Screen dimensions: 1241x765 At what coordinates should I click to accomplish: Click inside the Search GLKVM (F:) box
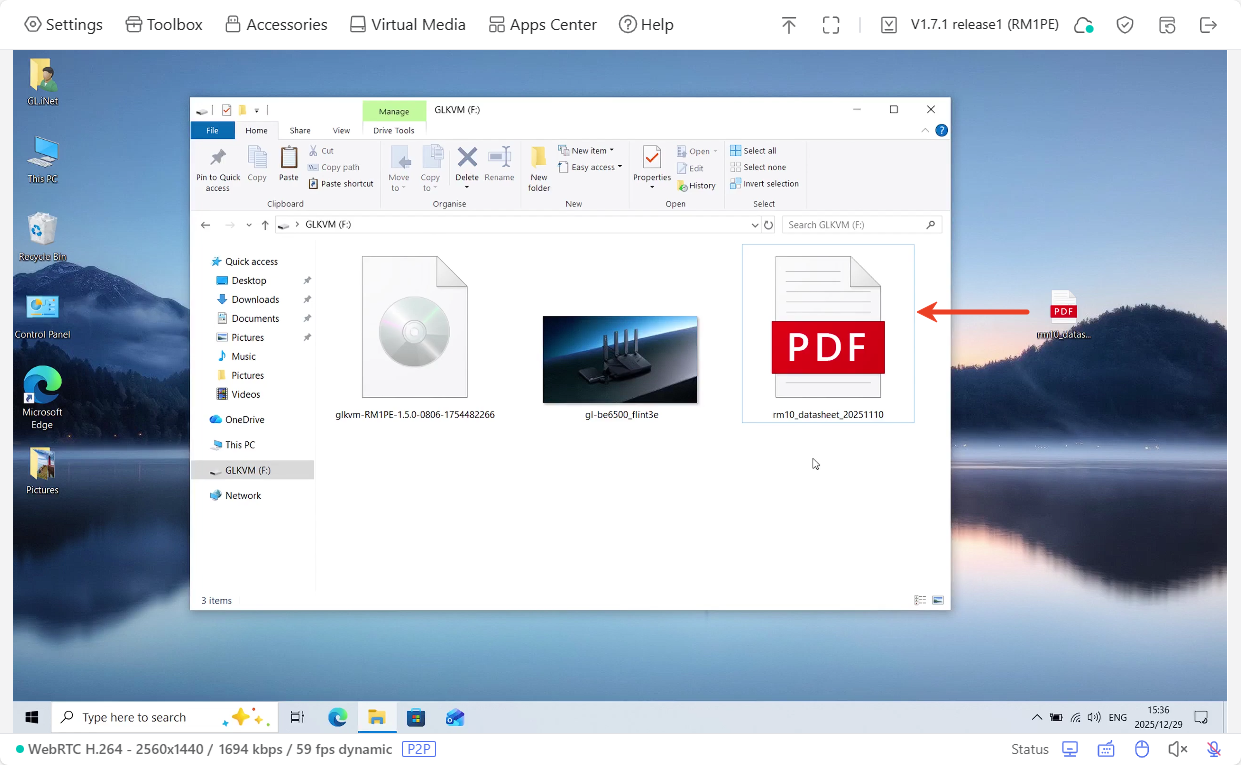pyautogui.click(x=860, y=224)
